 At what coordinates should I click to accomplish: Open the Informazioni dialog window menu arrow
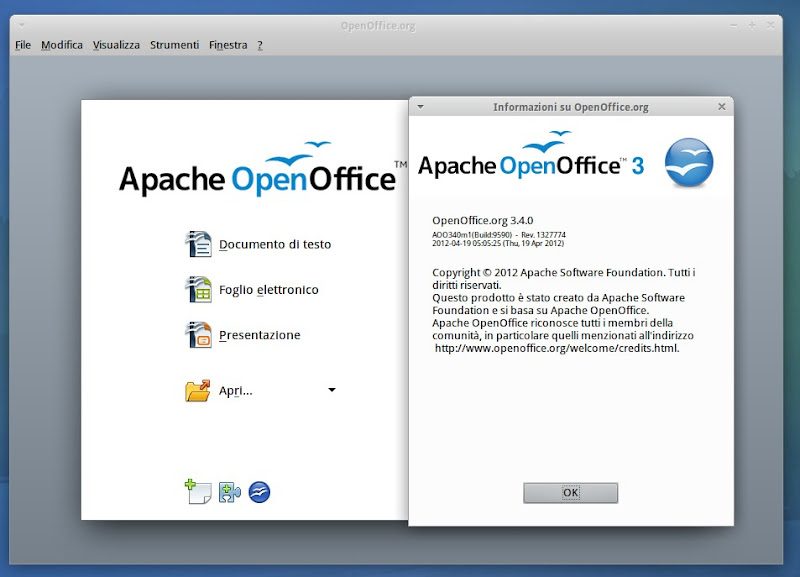420,107
